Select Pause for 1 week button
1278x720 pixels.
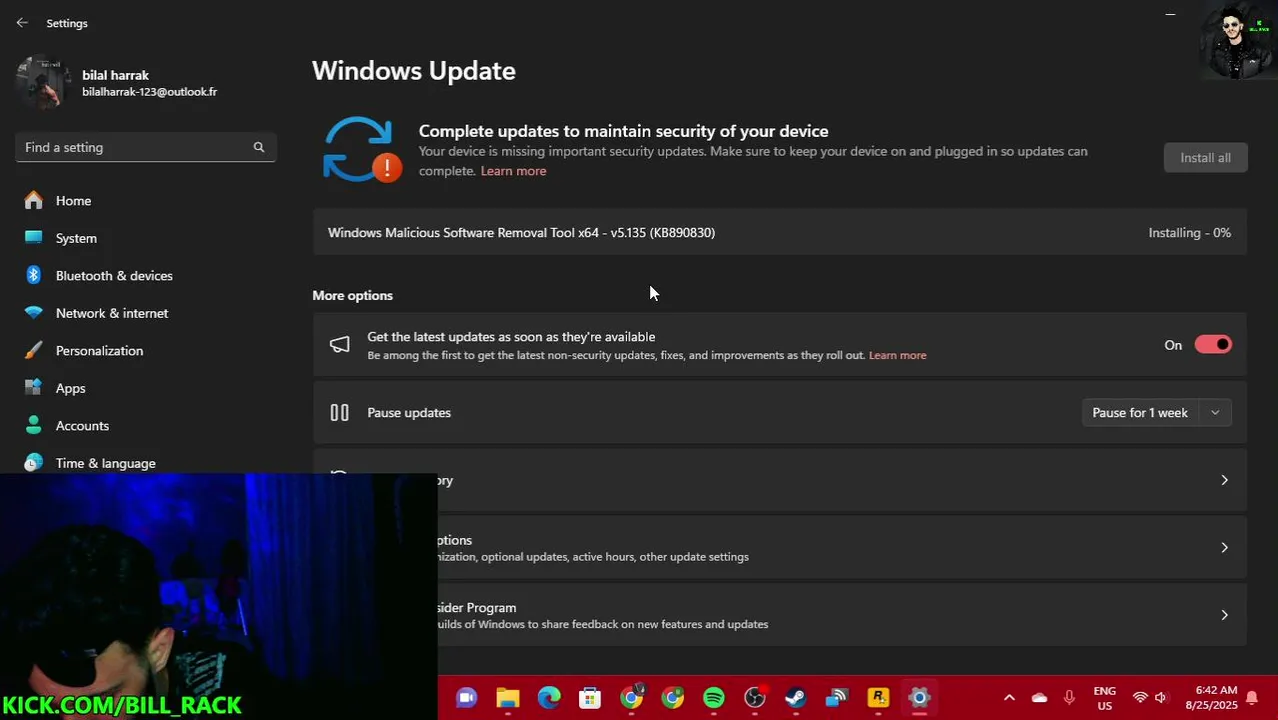coord(1140,413)
